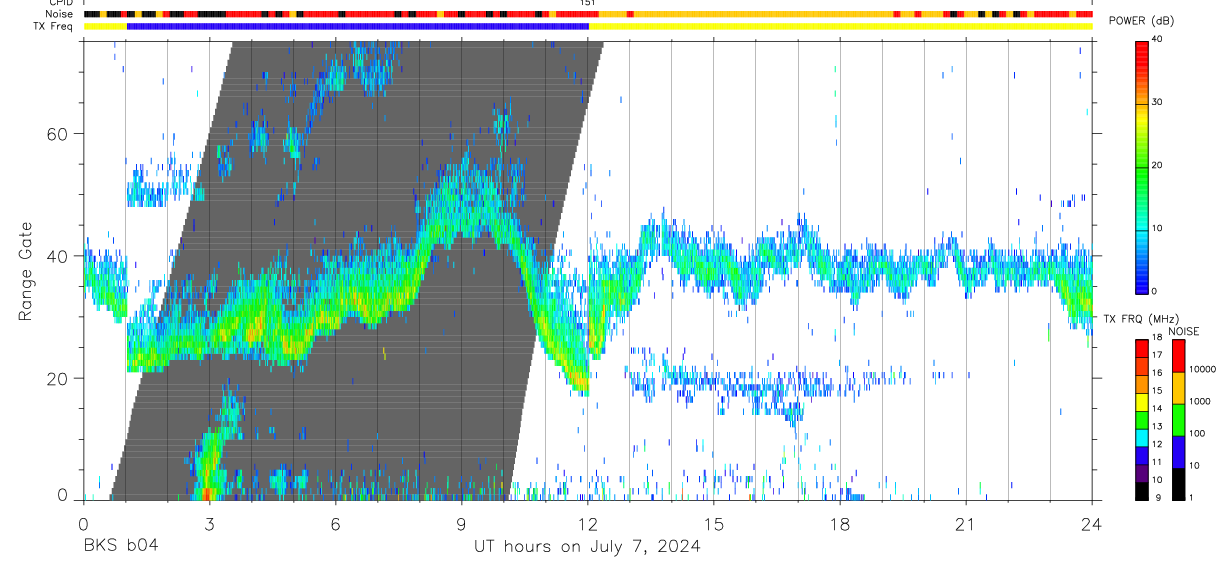Click the '30' tick on power colorbar

[1157, 102]
